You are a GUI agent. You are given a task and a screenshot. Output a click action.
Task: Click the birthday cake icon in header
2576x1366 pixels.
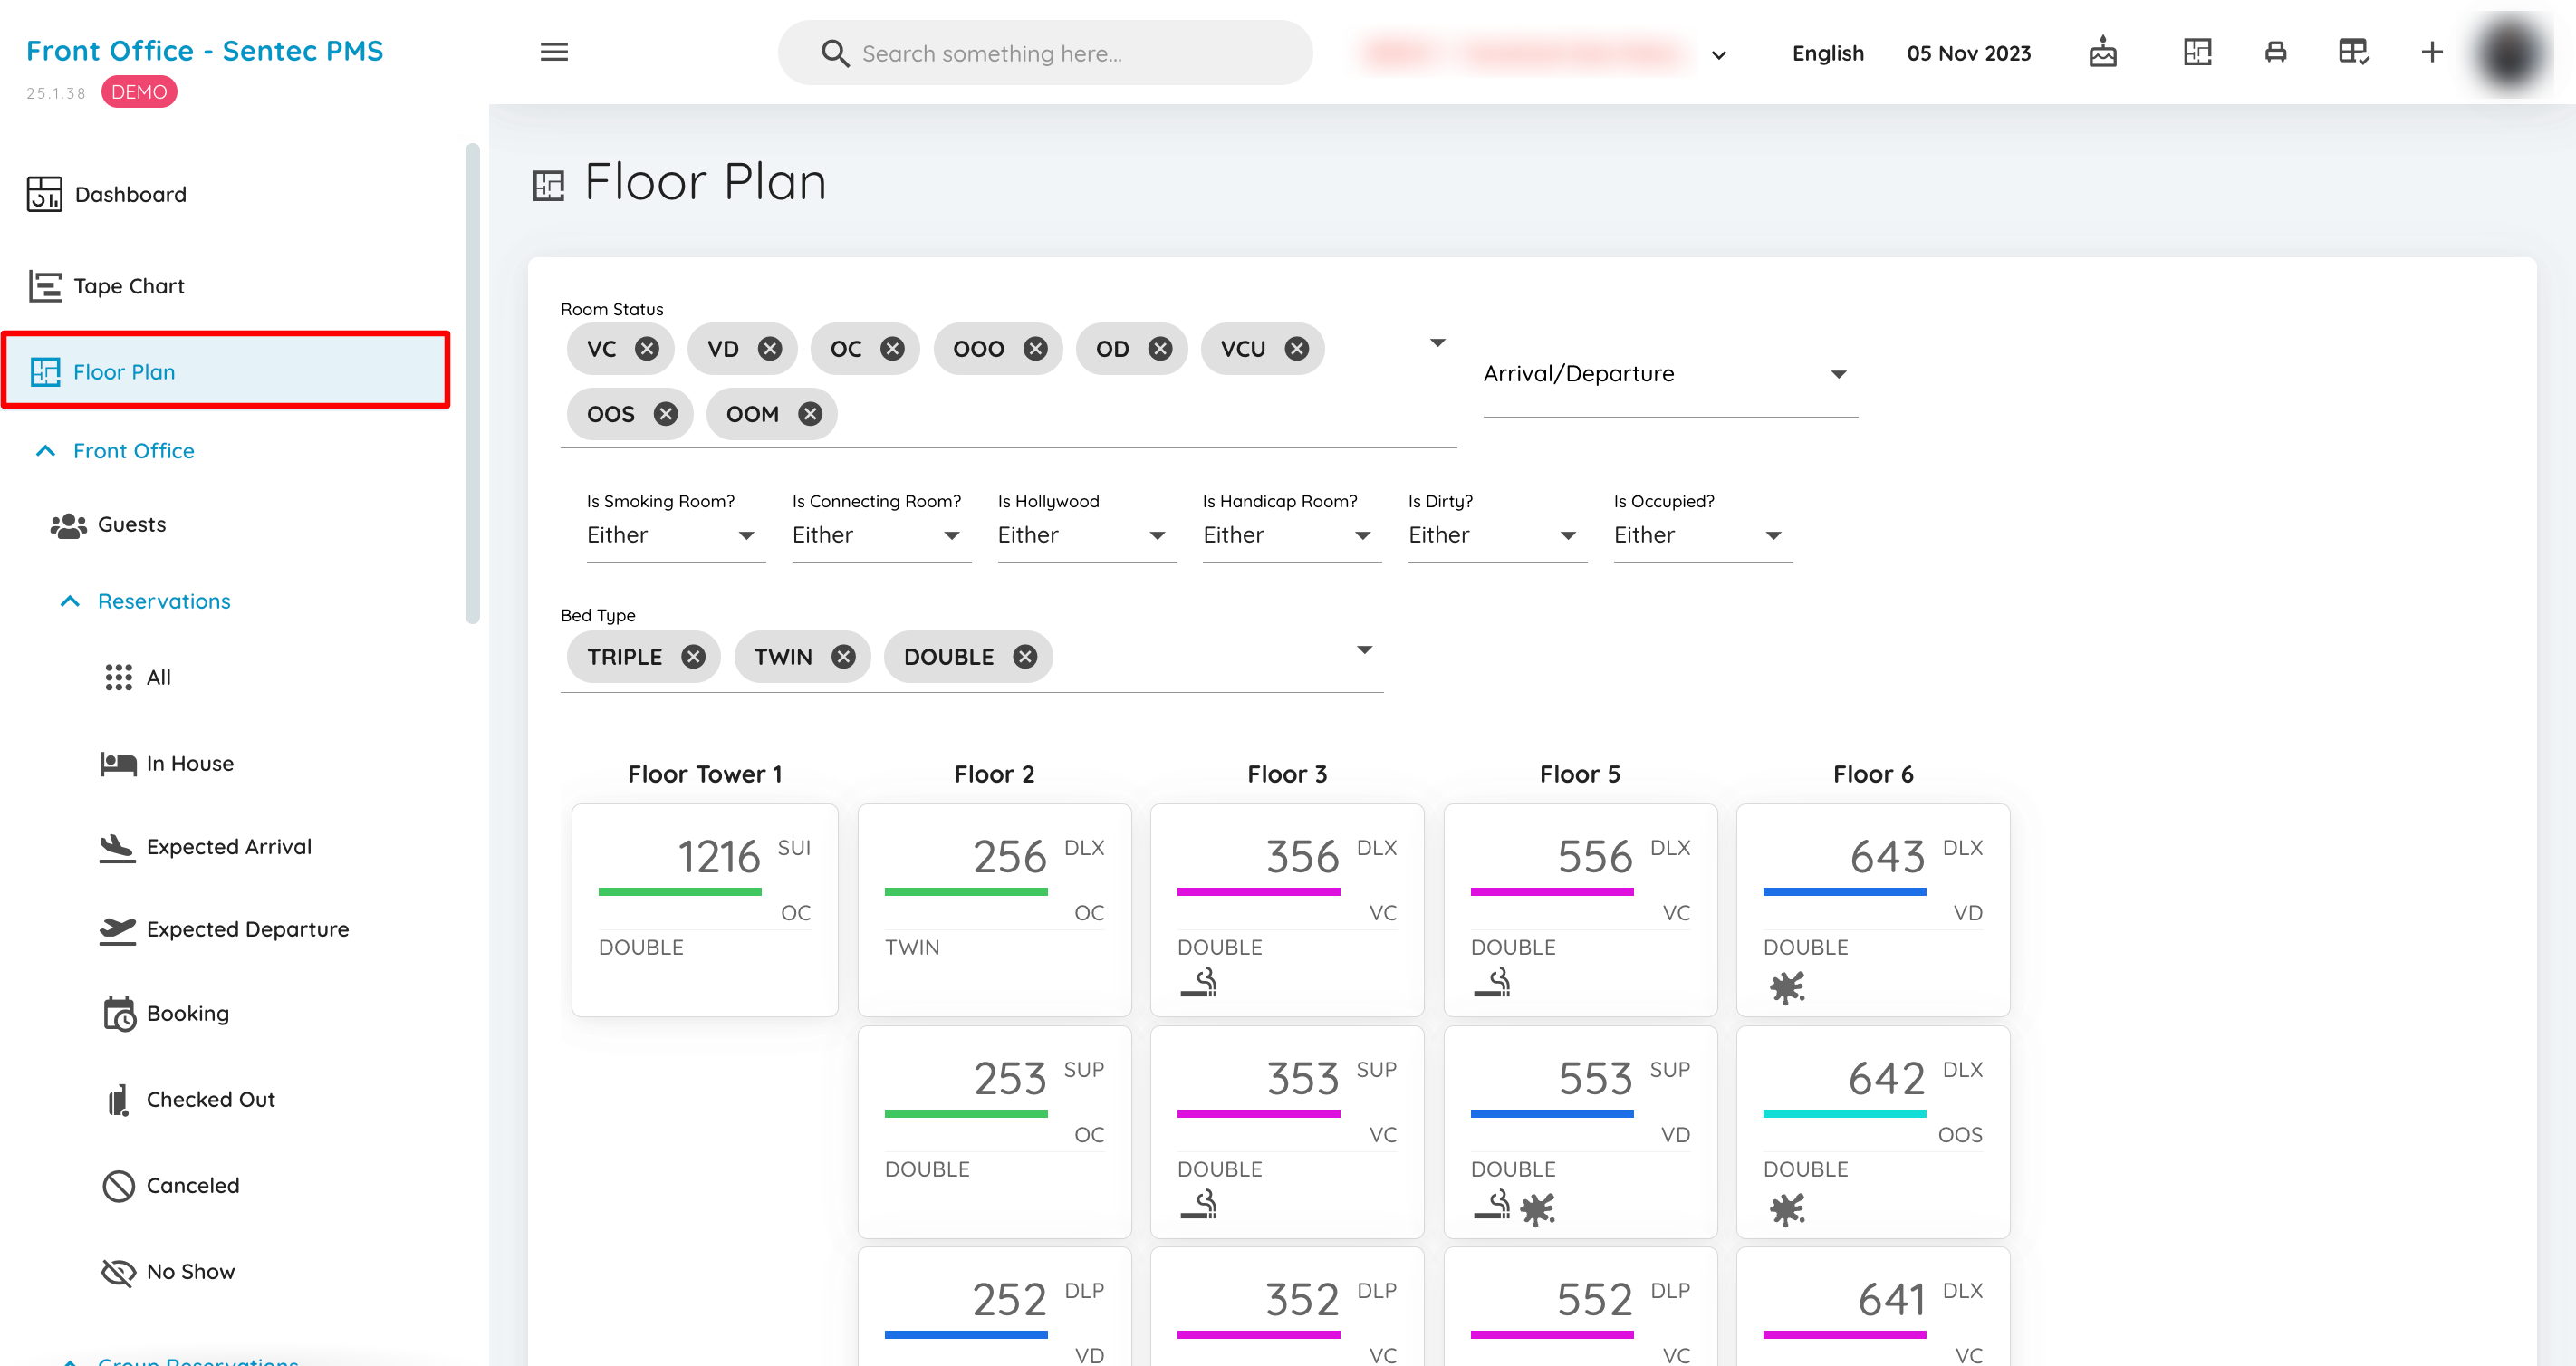[2103, 52]
